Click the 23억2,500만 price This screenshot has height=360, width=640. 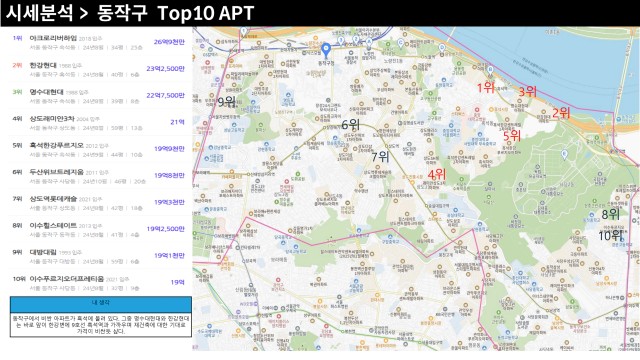(x=165, y=69)
